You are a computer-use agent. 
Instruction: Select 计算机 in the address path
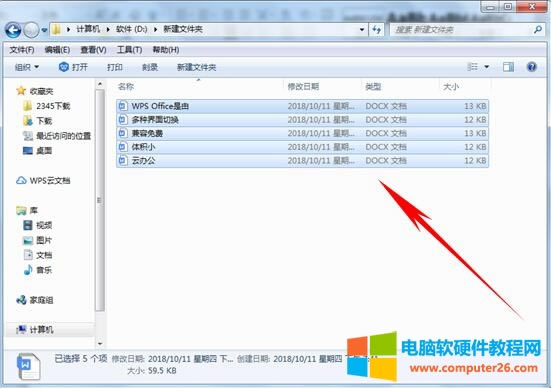88,29
